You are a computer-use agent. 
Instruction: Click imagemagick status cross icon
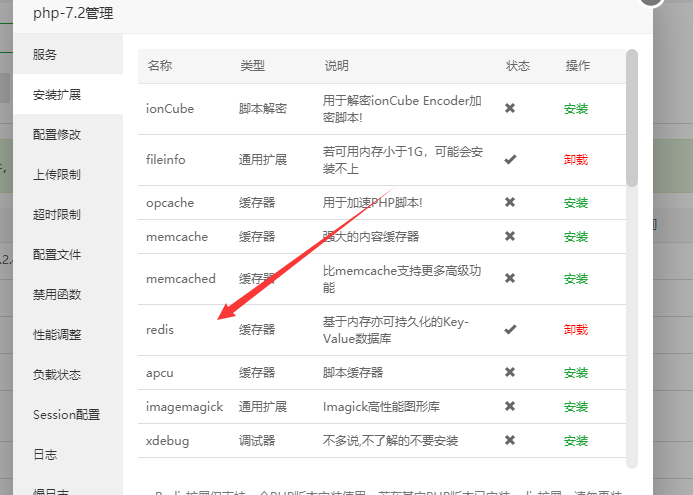click(510, 406)
